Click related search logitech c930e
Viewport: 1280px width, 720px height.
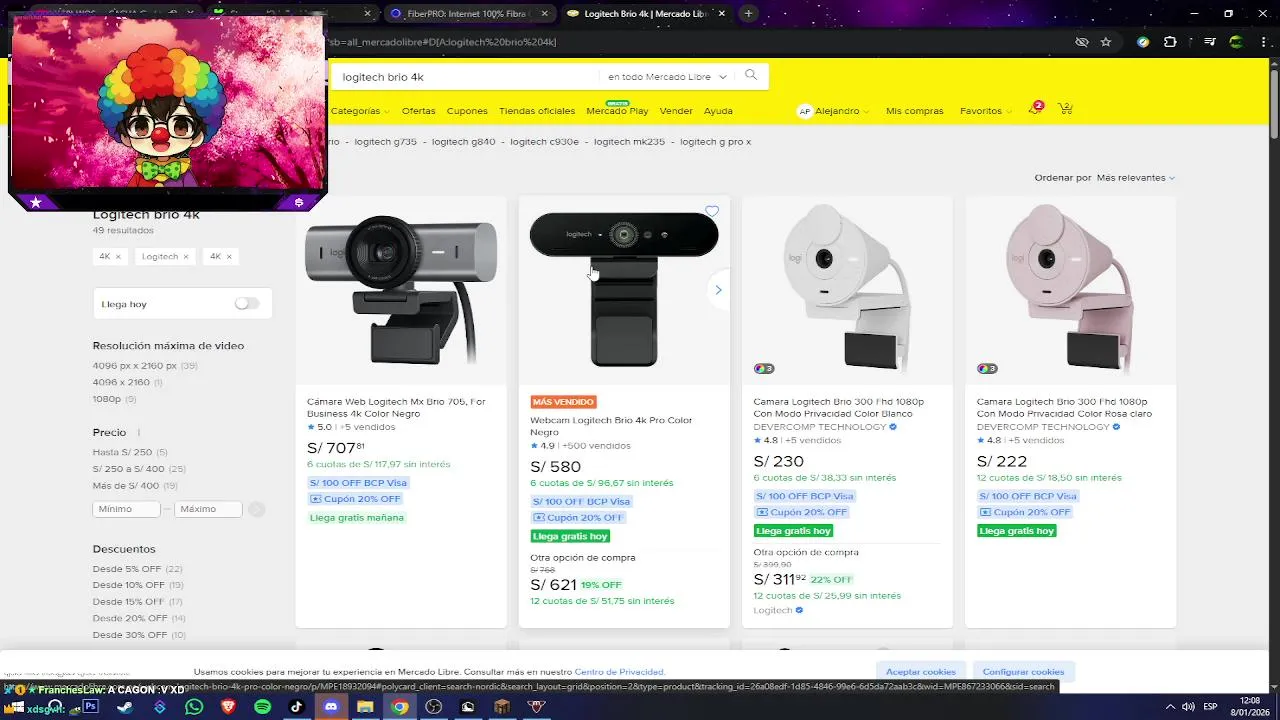click(x=544, y=142)
